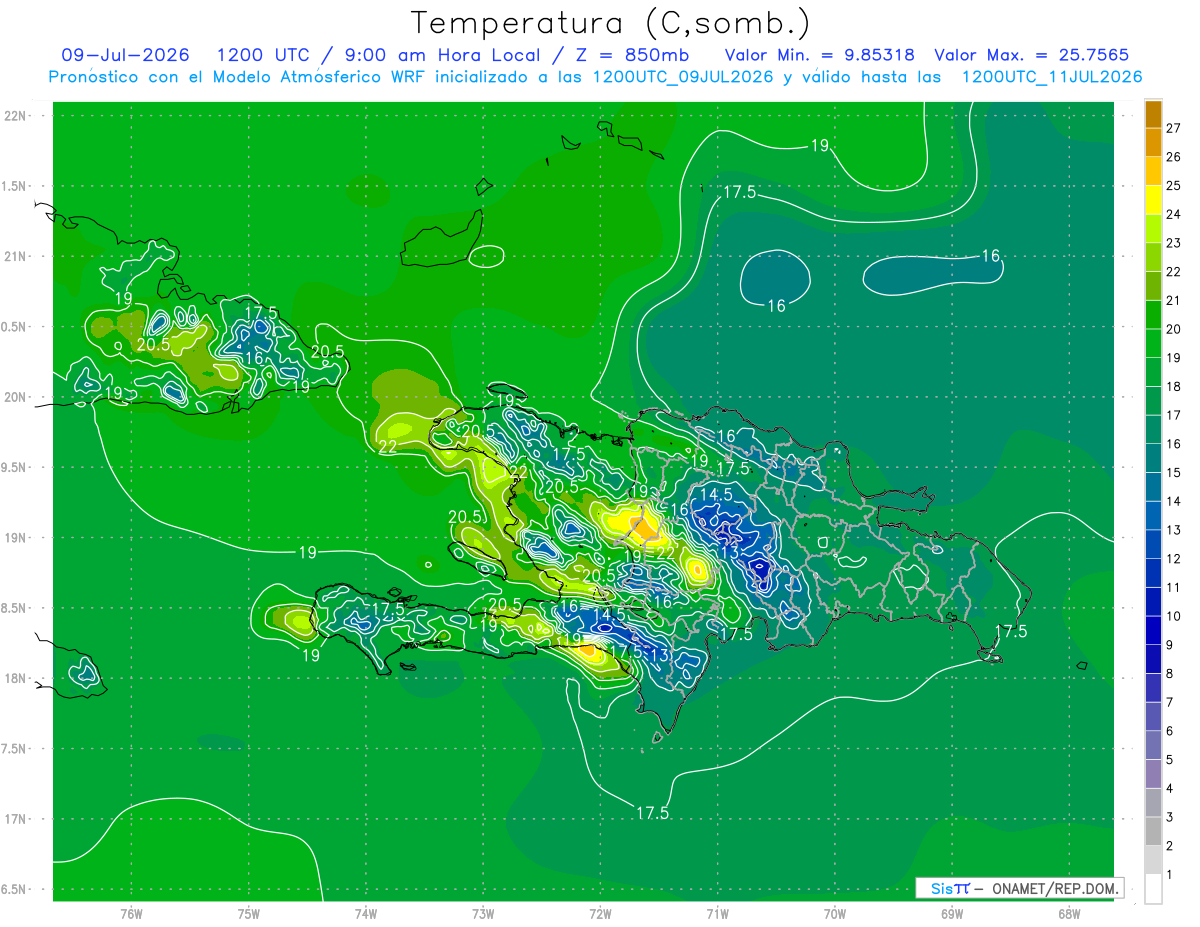The height and width of the screenshot is (927, 1200).
Task: Click the title 'Temperatura (C,somb.)'
Action: point(610,22)
